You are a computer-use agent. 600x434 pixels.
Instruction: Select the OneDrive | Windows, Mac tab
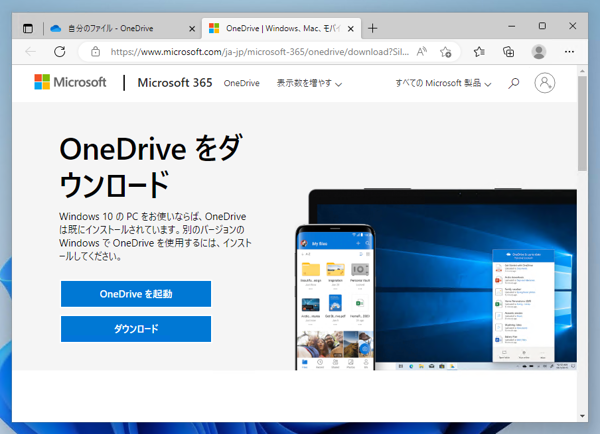282,28
